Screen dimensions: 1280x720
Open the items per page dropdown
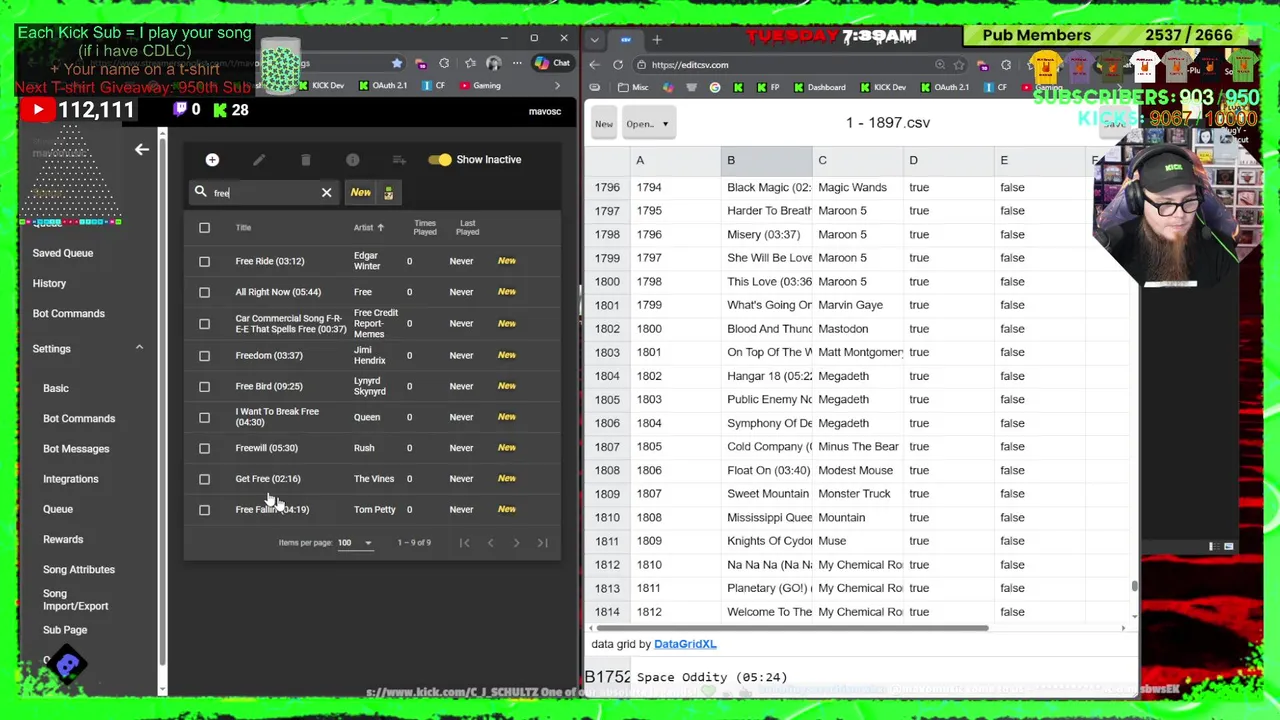click(355, 543)
